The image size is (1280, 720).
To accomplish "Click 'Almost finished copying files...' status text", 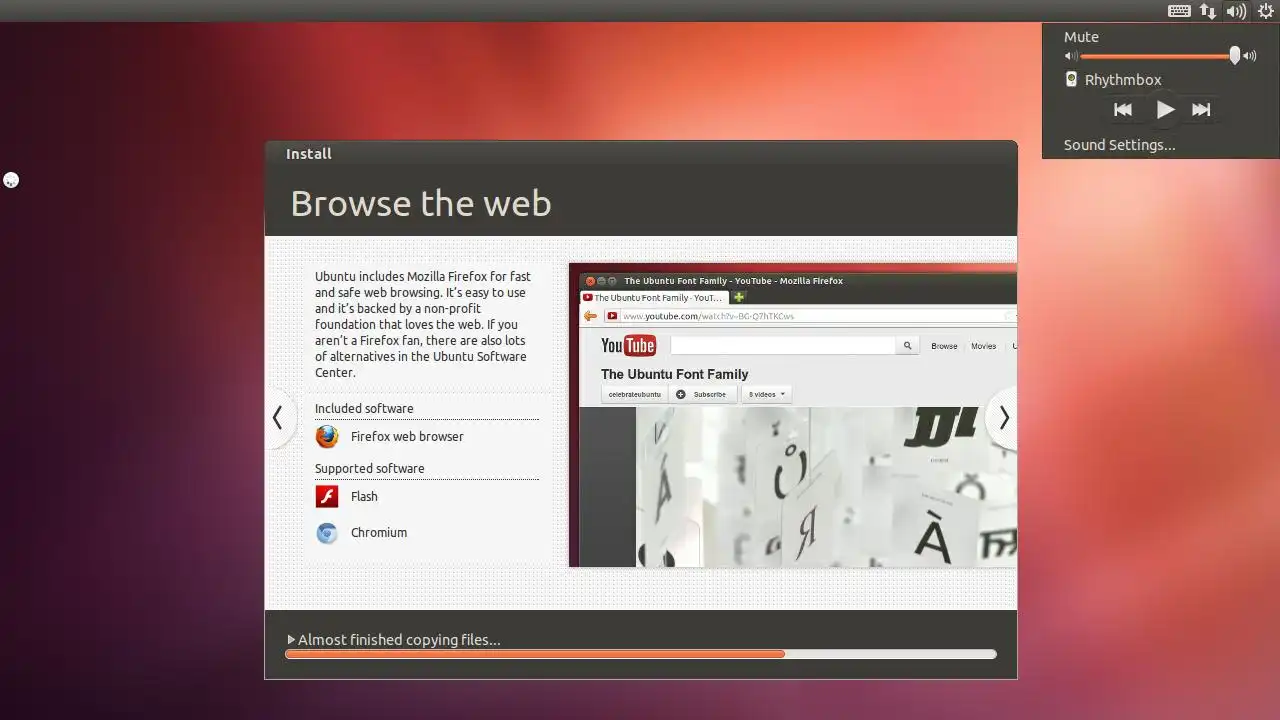I will click(399, 640).
